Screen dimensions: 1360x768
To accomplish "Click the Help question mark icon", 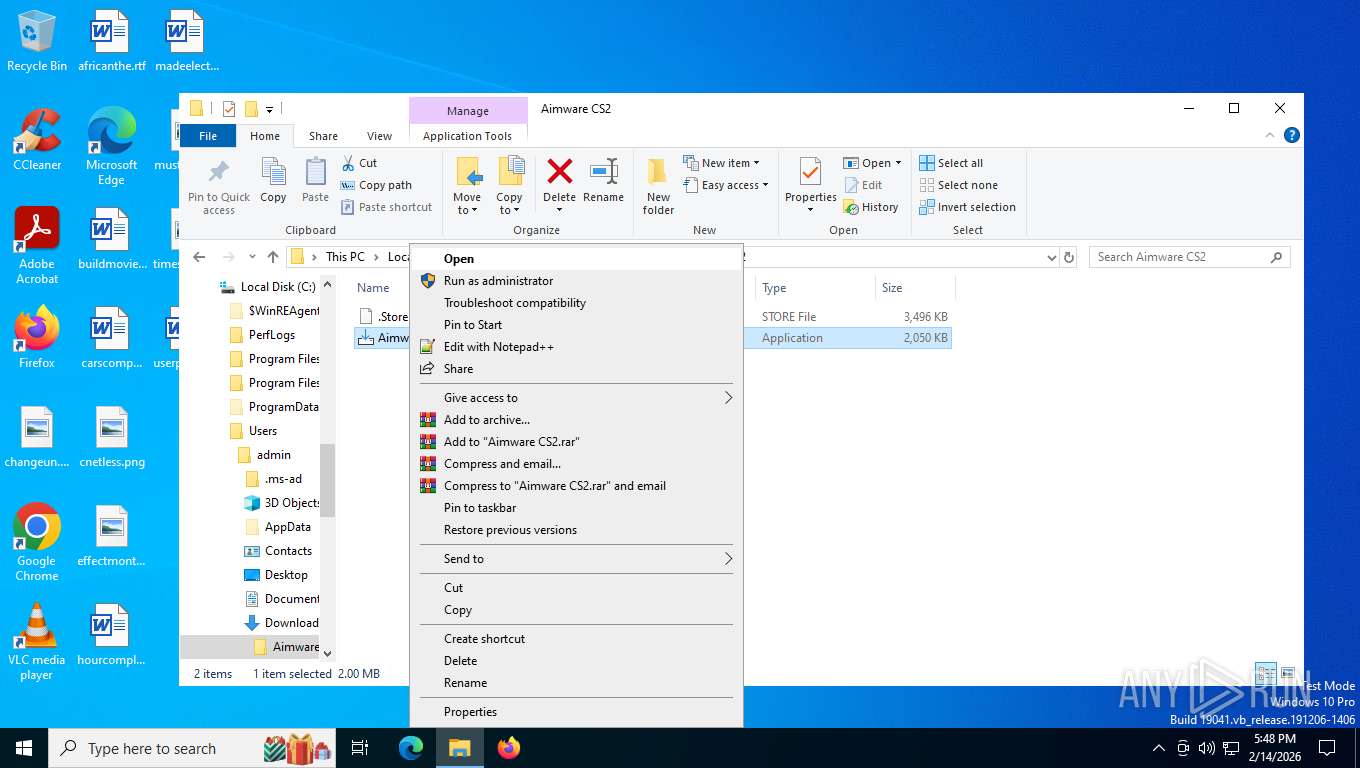I will pyautogui.click(x=1291, y=135).
